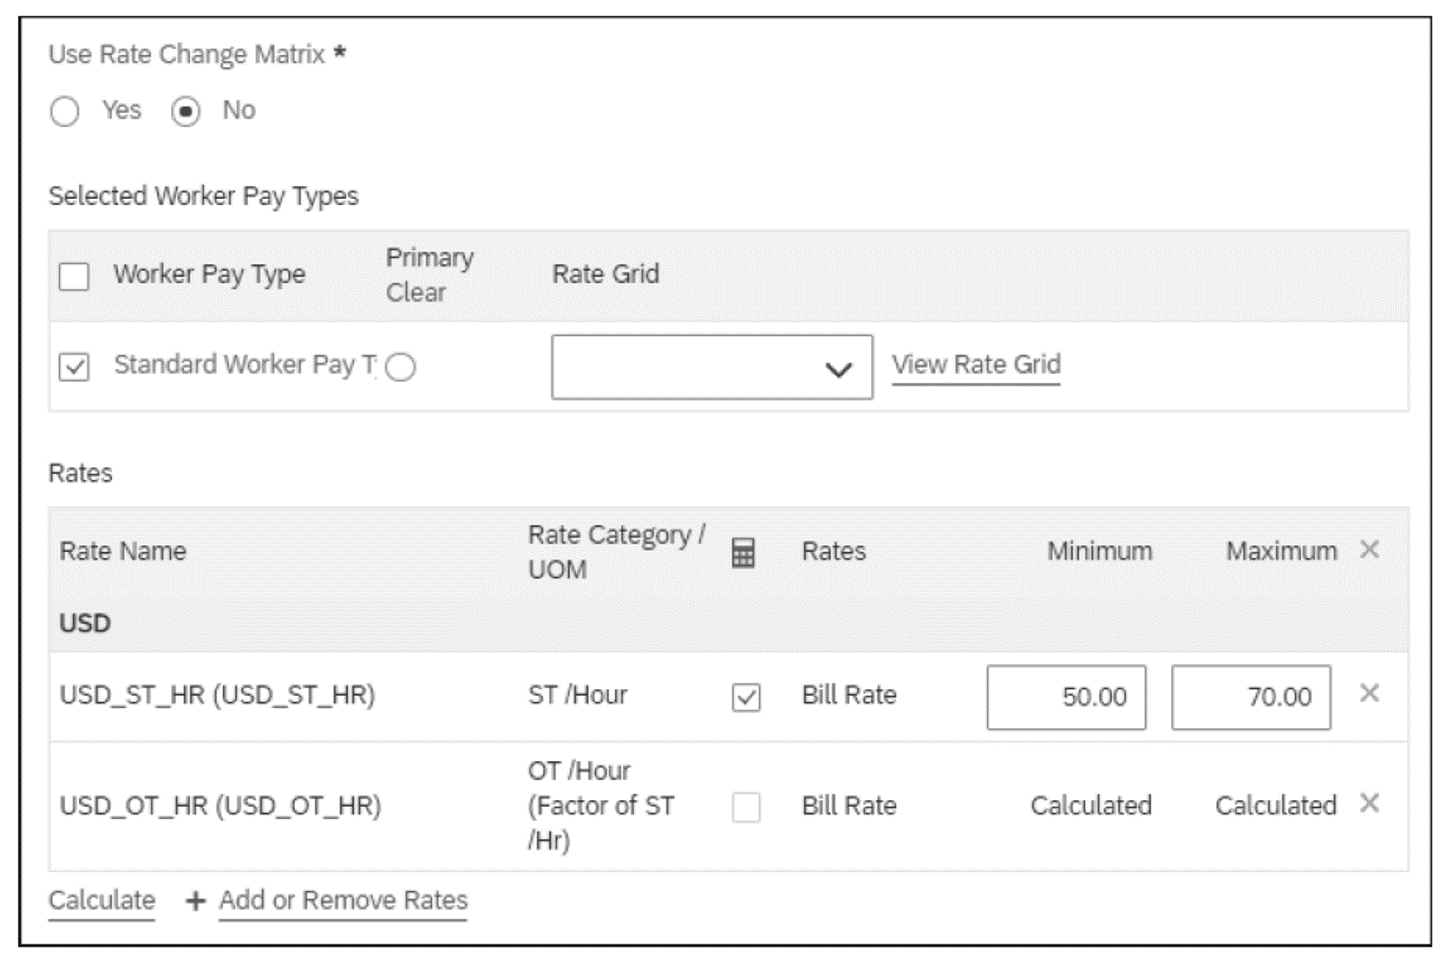This screenshot has height=965, width=1450.
Task: Open the Rate Grid dropdown
Action: (710, 368)
